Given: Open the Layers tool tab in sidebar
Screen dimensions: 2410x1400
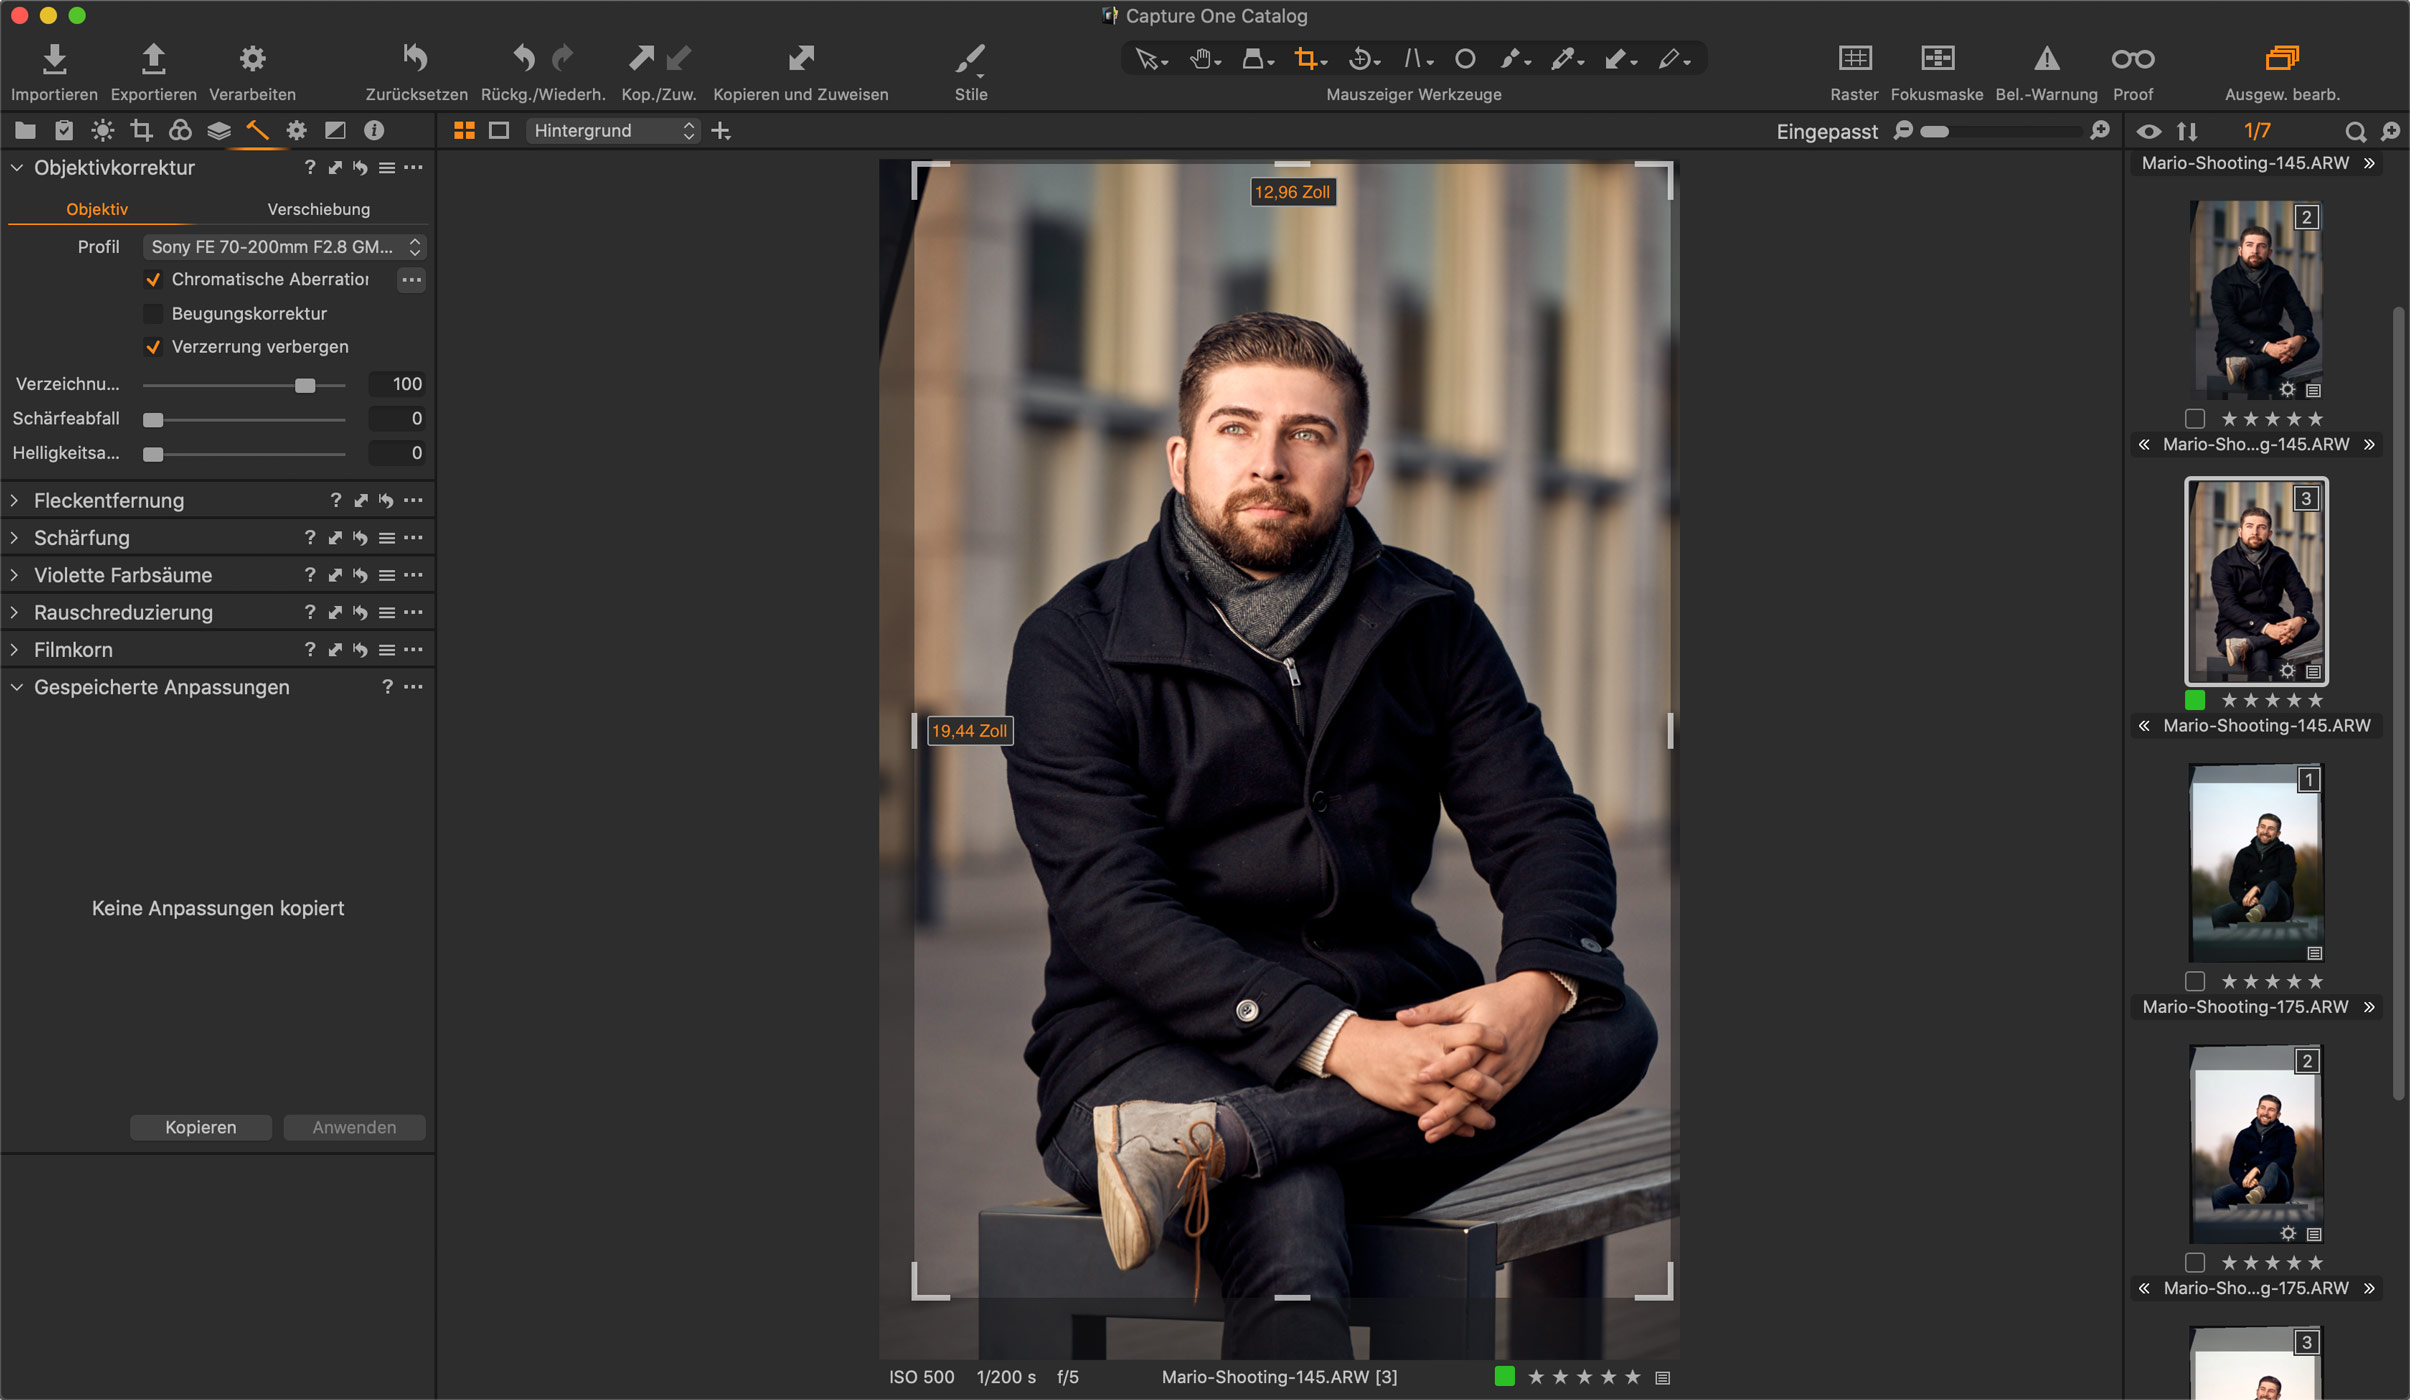Looking at the screenshot, I should (x=218, y=130).
